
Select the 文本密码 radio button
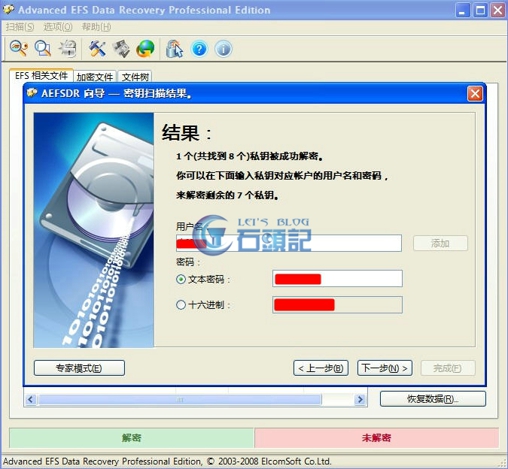click(x=181, y=279)
